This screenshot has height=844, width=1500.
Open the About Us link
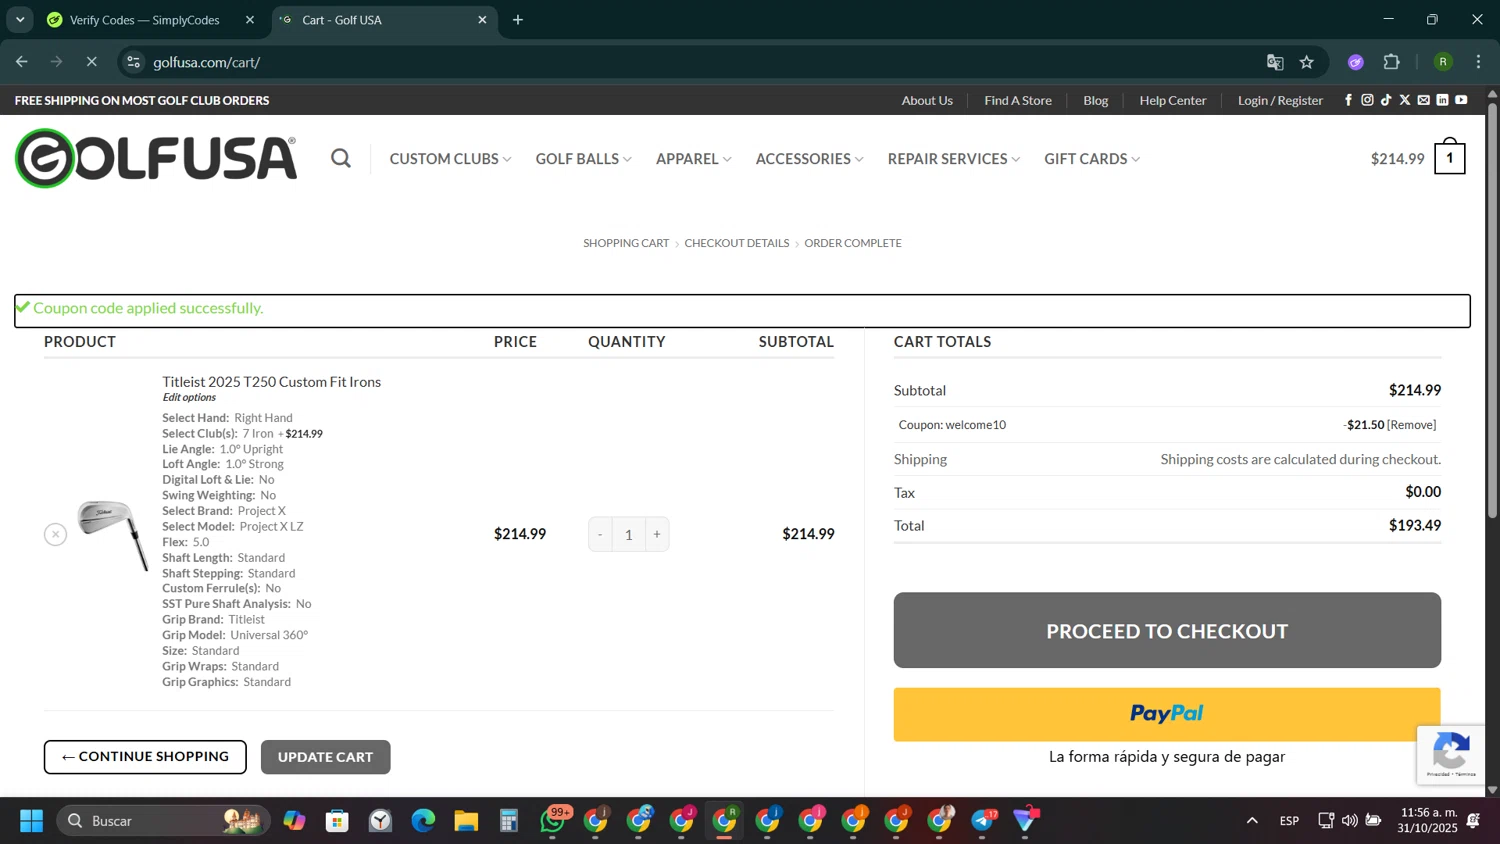click(x=927, y=100)
